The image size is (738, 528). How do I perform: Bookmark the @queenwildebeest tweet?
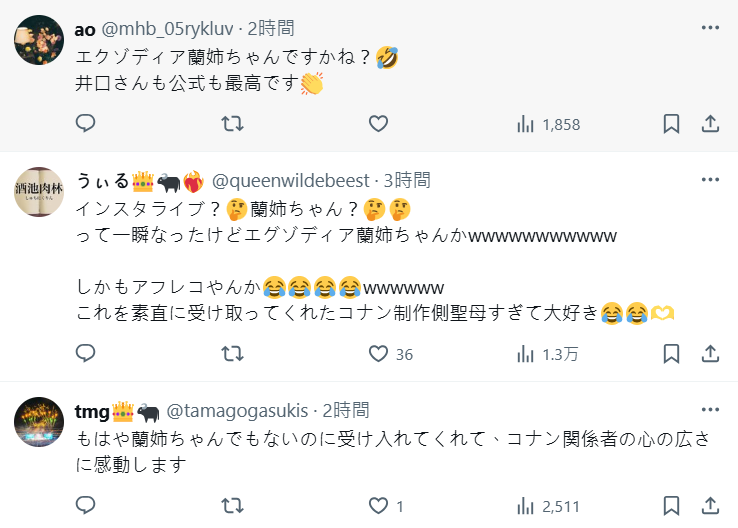tap(672, 354)
